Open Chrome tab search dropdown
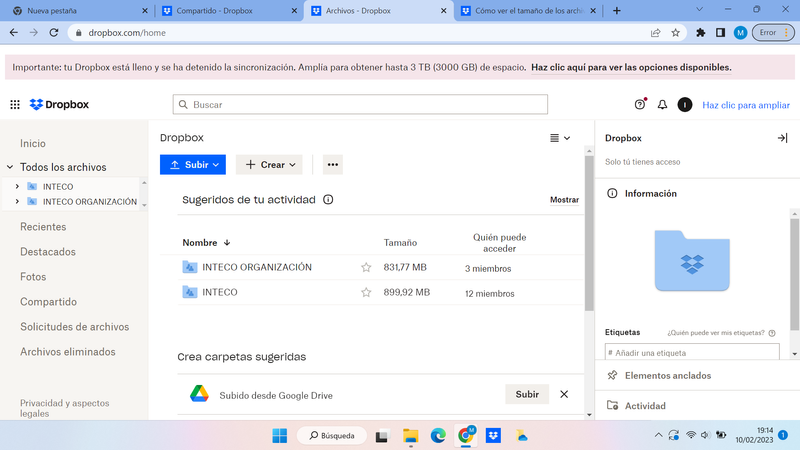 699,10
